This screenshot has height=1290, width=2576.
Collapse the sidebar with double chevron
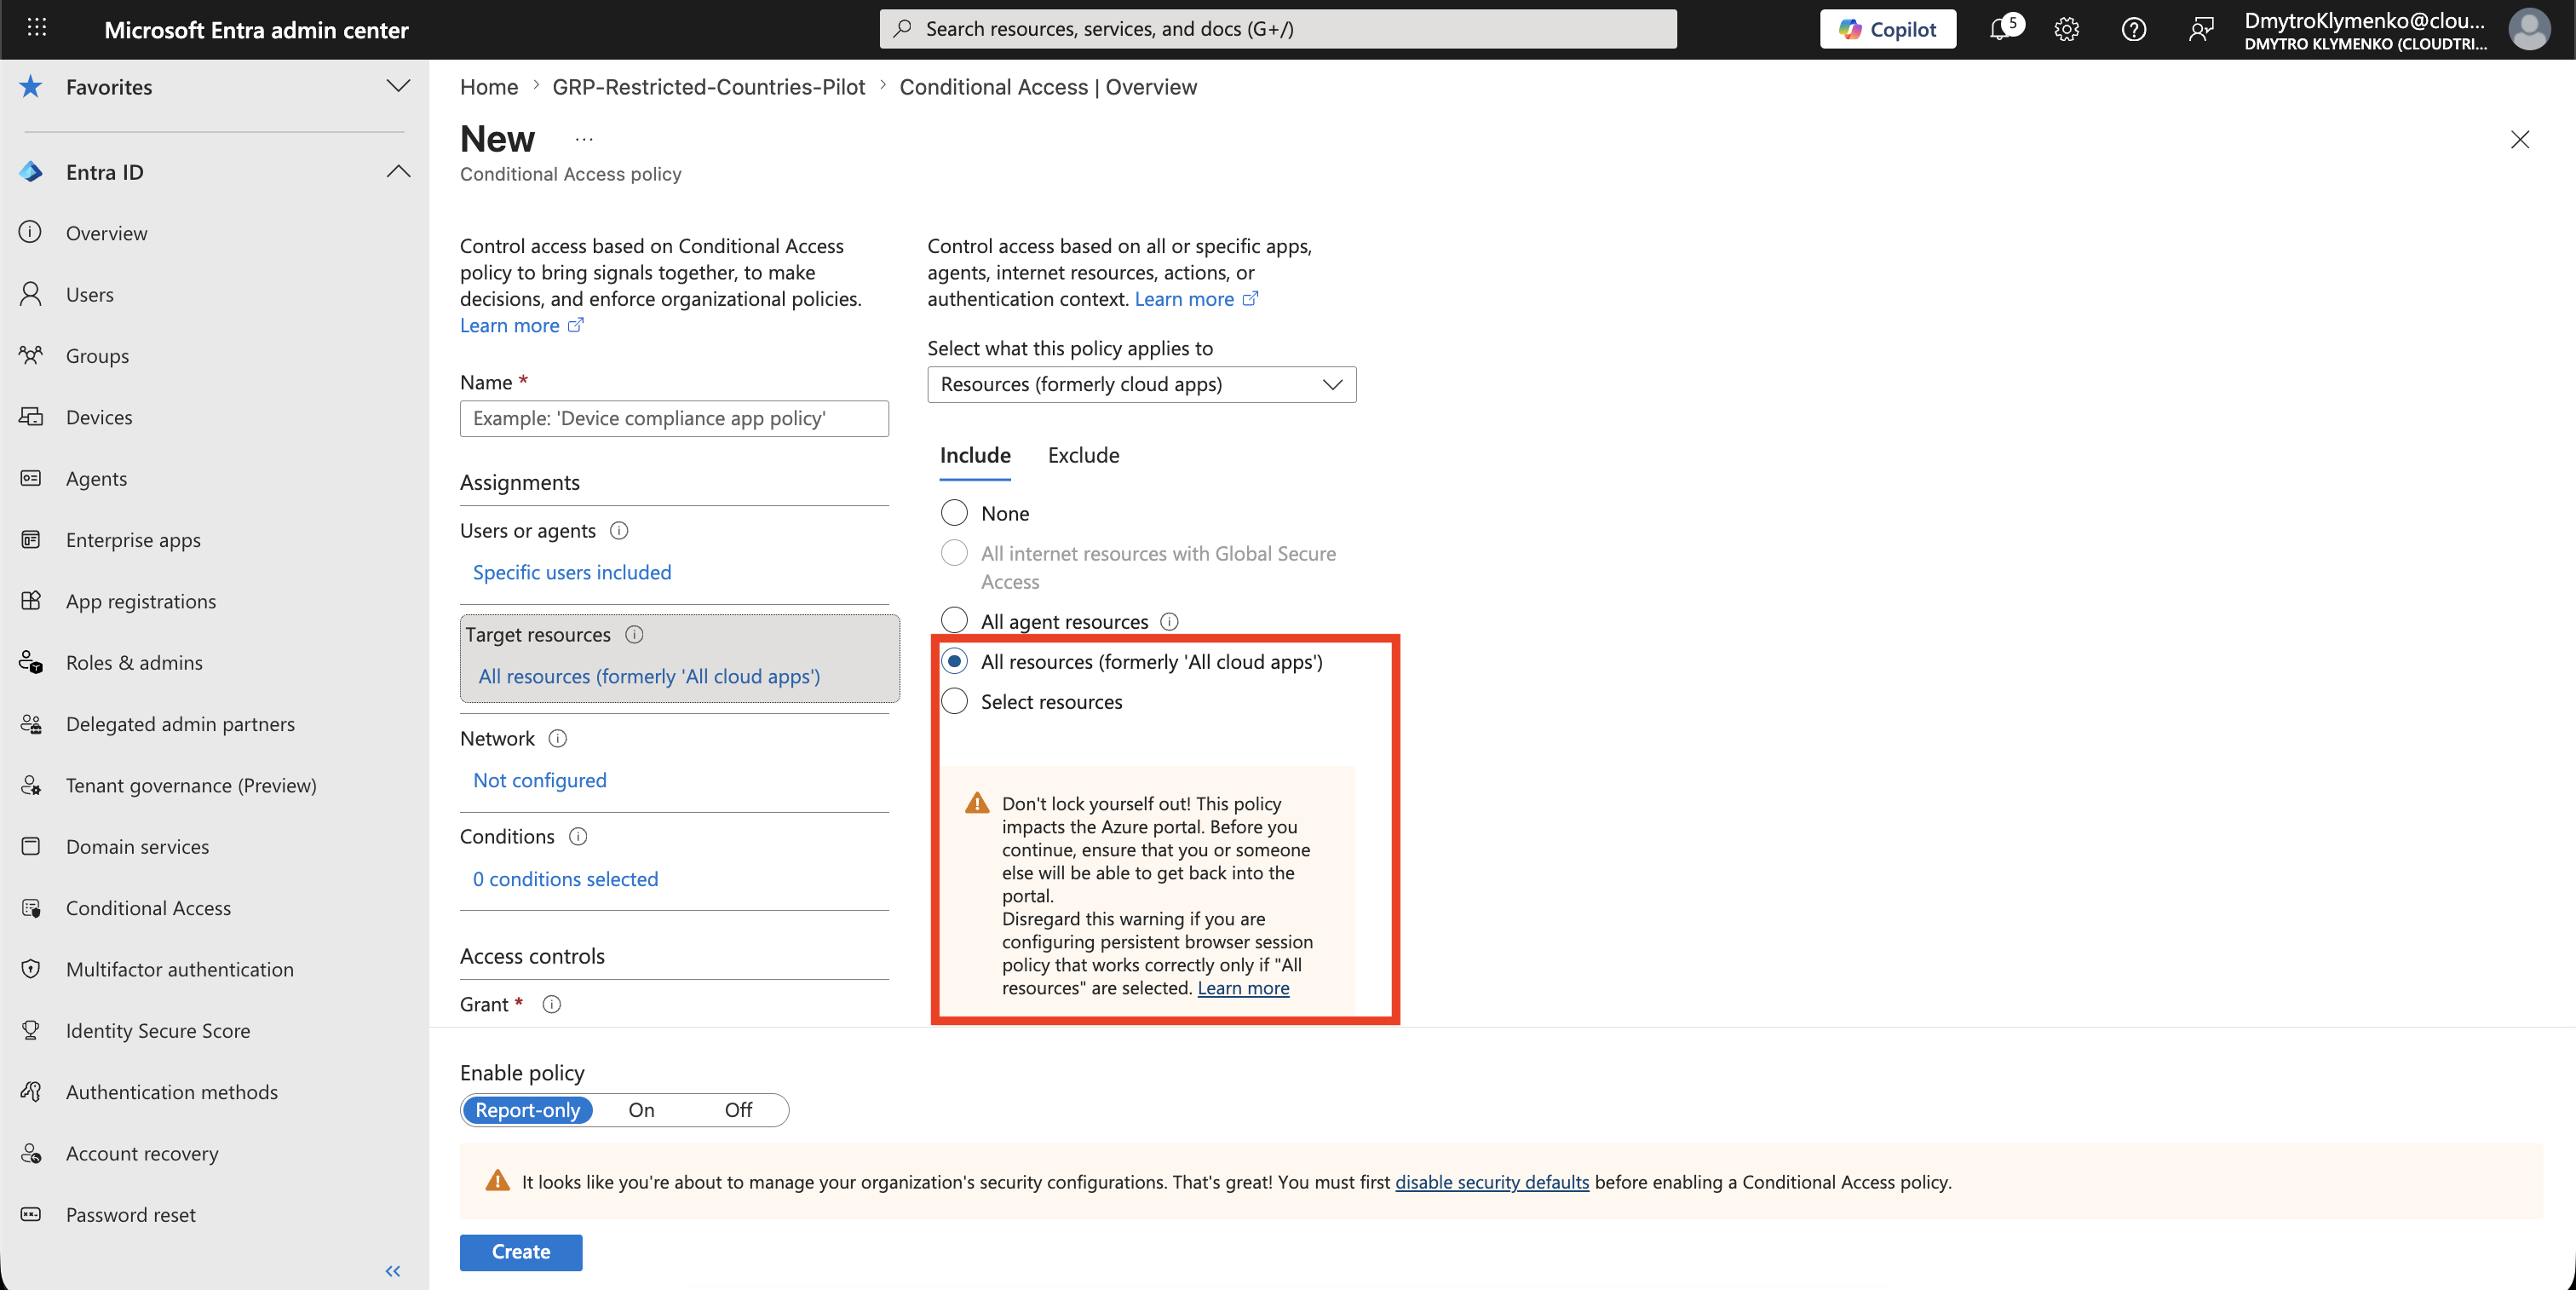[393, 1271]
